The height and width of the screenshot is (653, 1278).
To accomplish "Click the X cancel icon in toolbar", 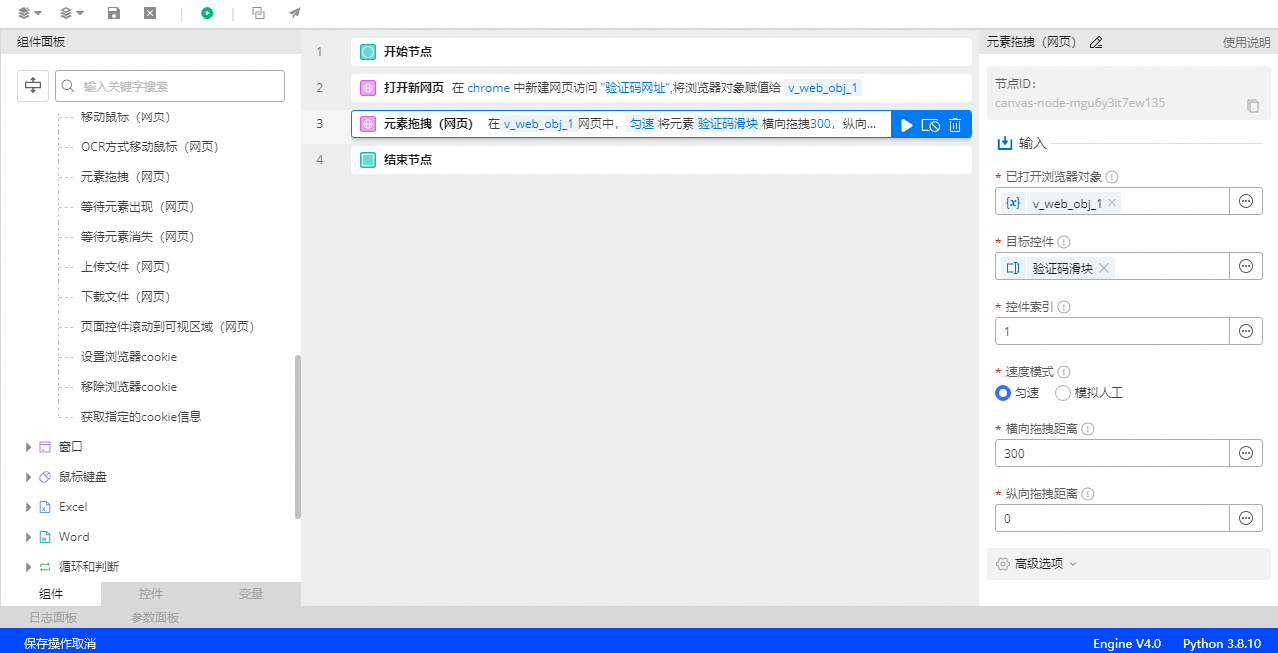I will tap(149, 13).
